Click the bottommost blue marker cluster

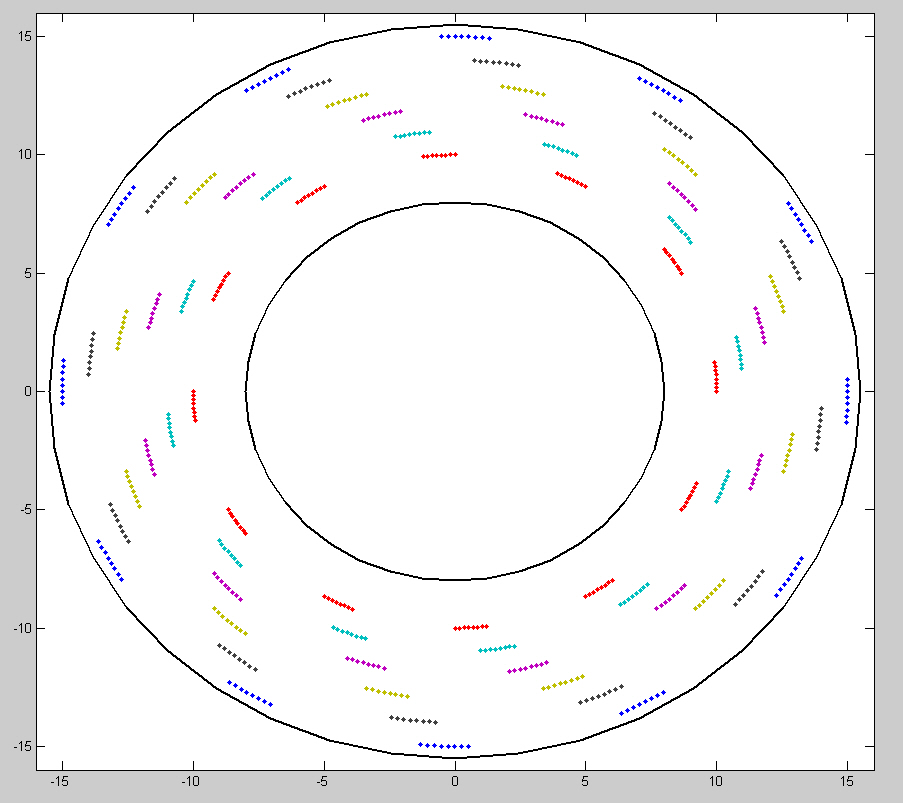[444, 745]
